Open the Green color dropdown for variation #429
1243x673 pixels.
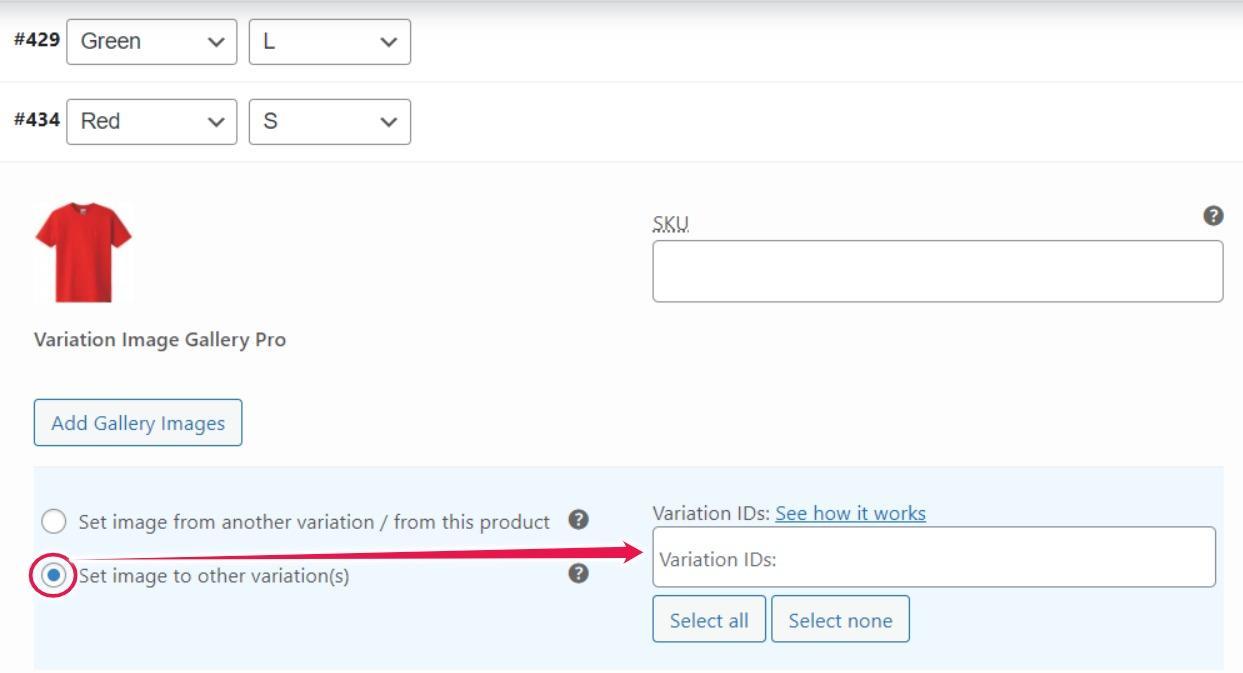click(152, 41)
